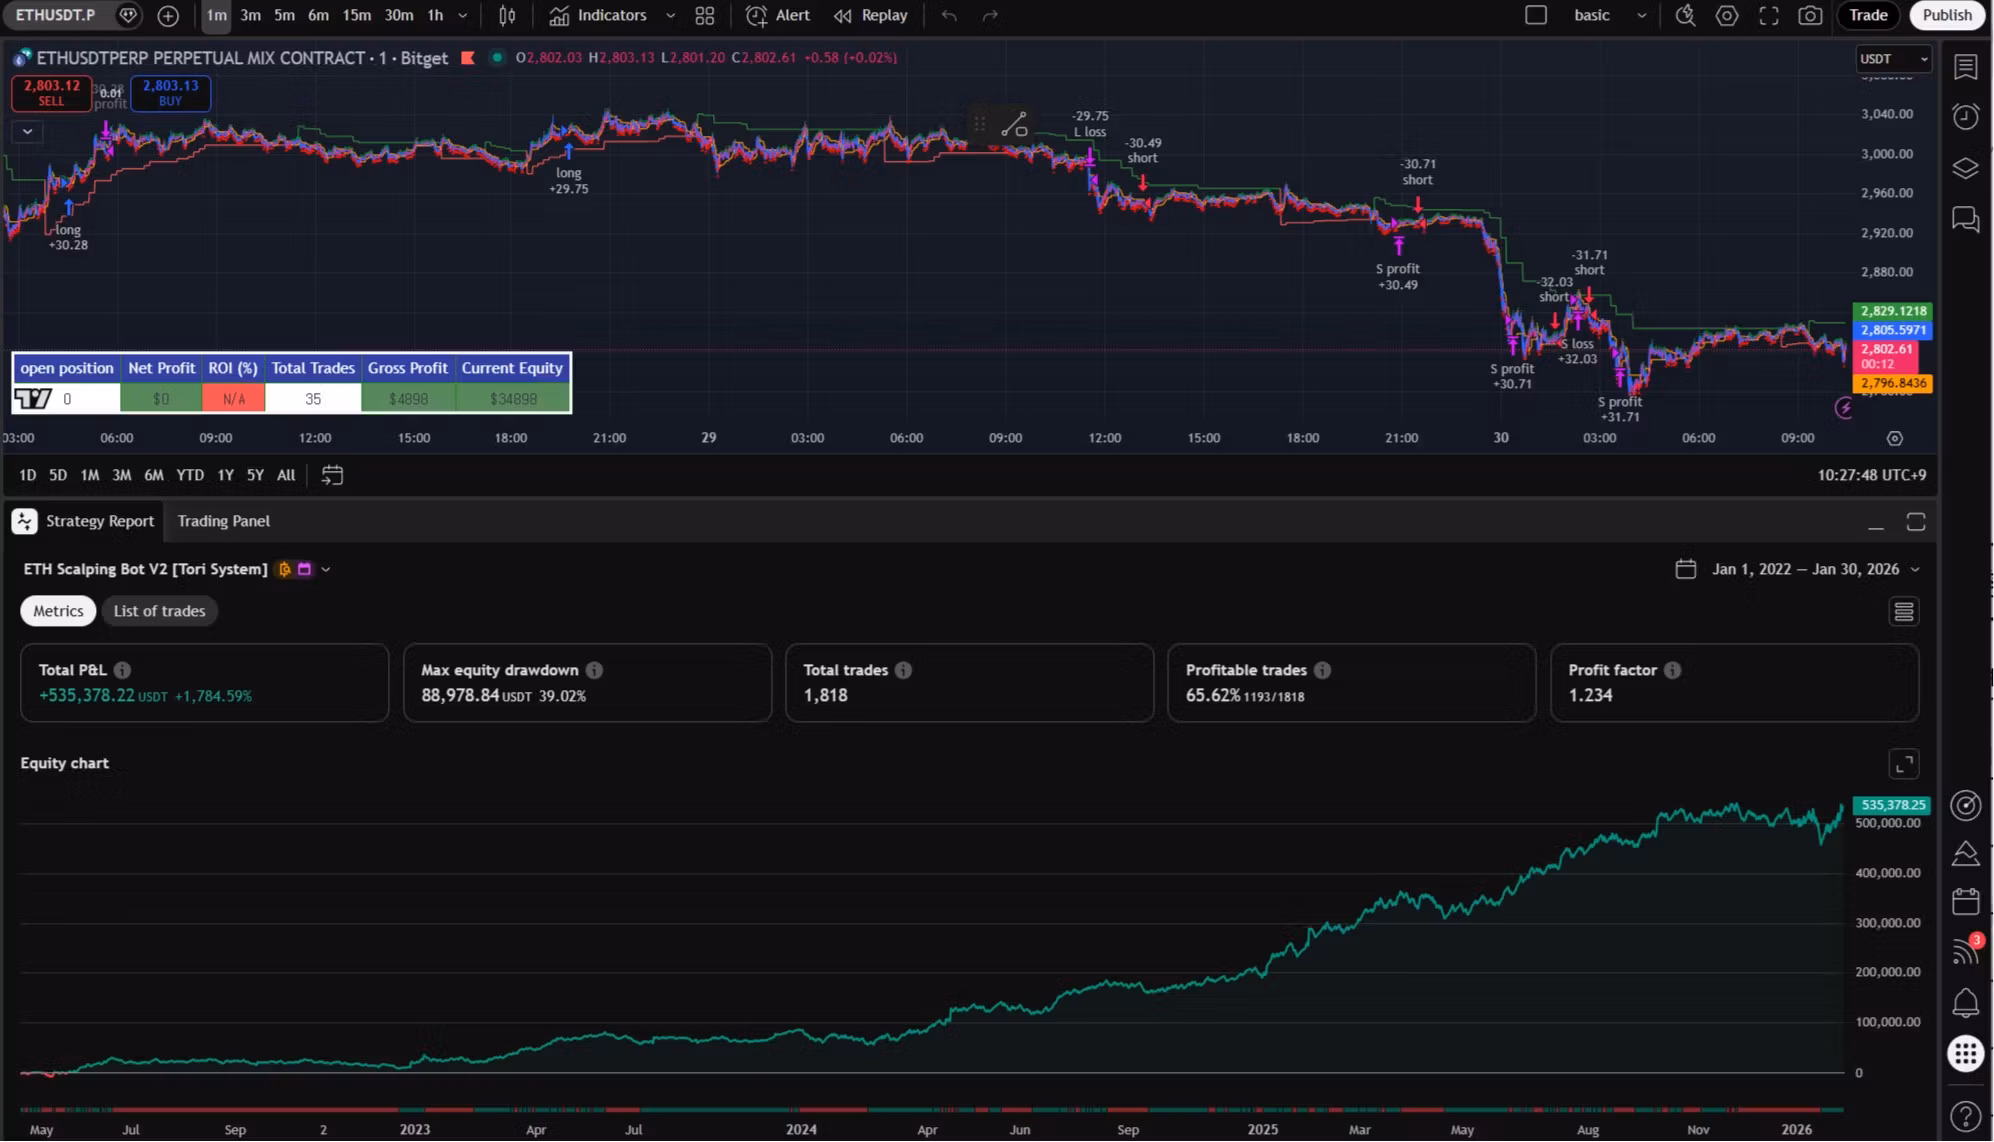This screenshot has height=1142, width=1994.
Task: Open fullscreen mode from the top toolbar
Action: (x=1768, y=15)
